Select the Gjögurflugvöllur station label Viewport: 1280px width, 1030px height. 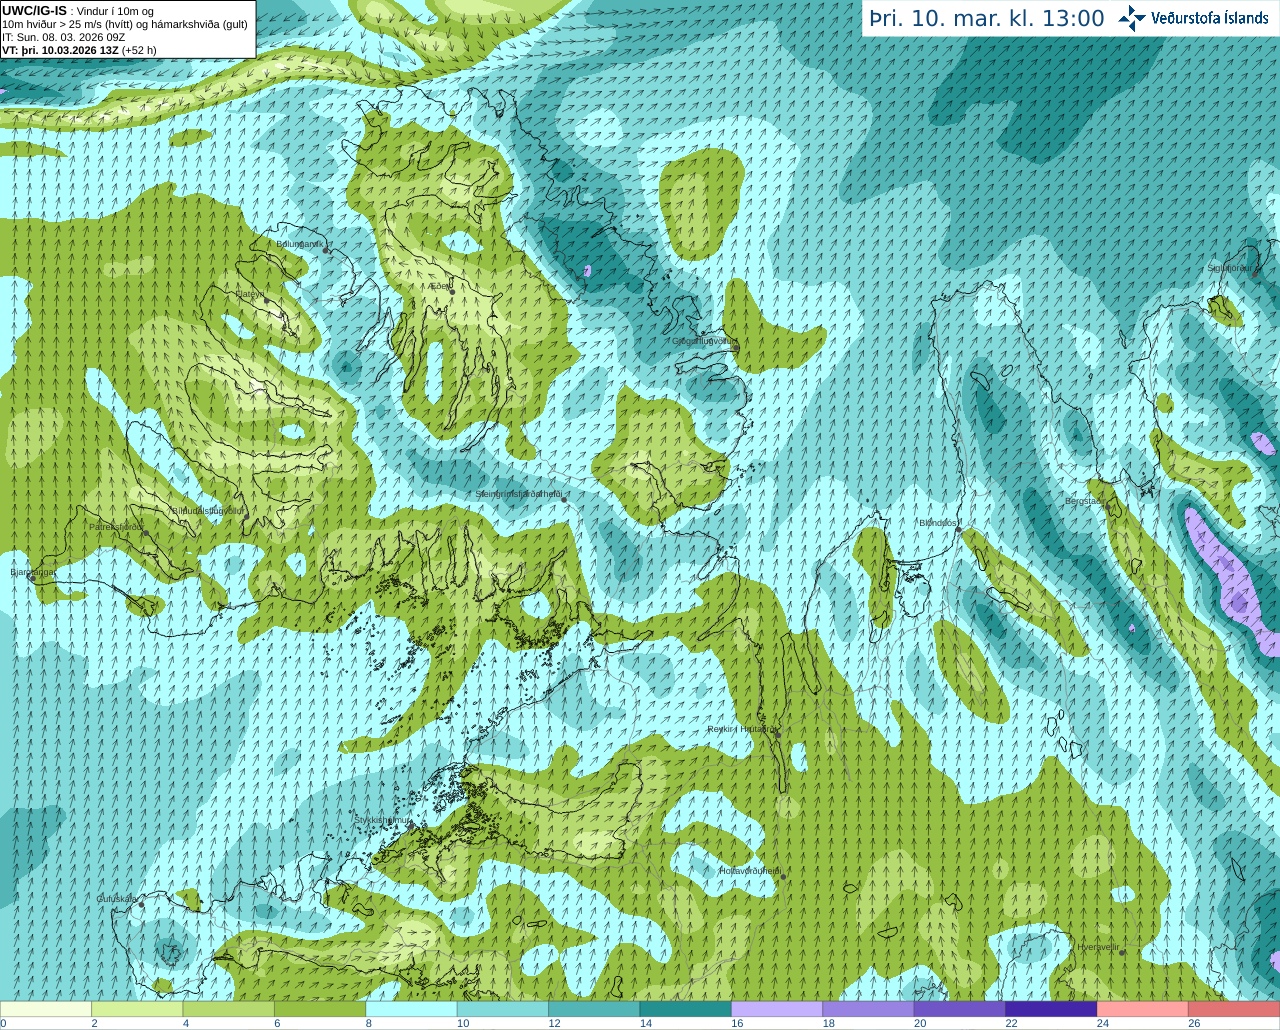[704, 341]
